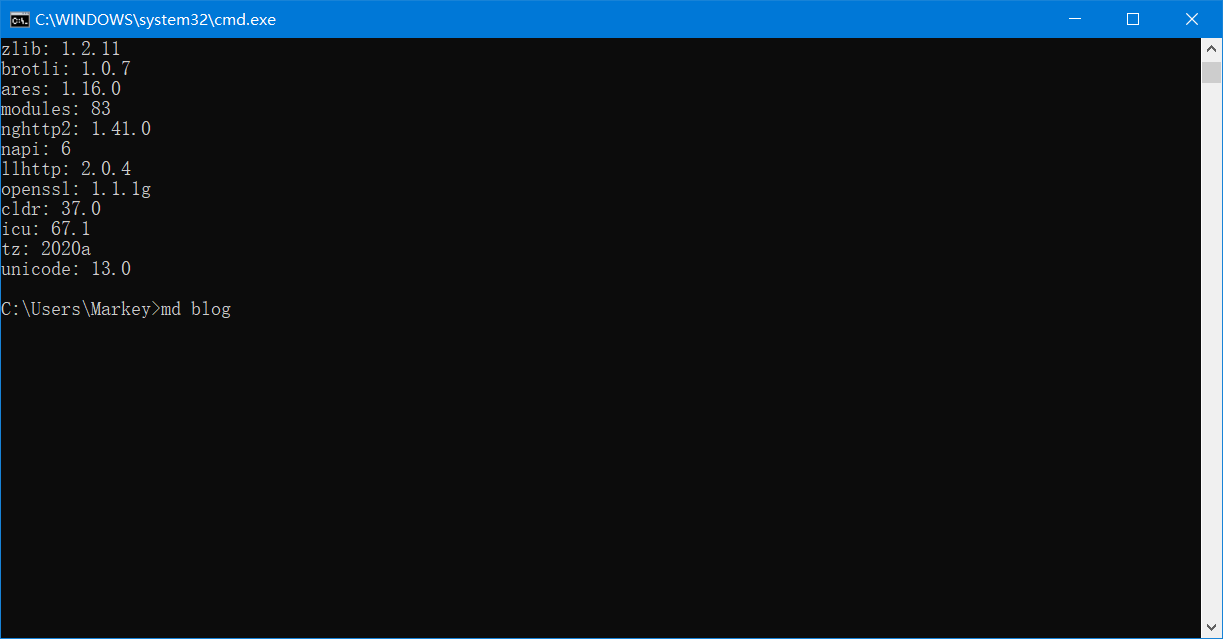This screenshot has height=639, width=1223.
Task: Click the zlib: 1.2.11 output line
Action: (61, 49)
